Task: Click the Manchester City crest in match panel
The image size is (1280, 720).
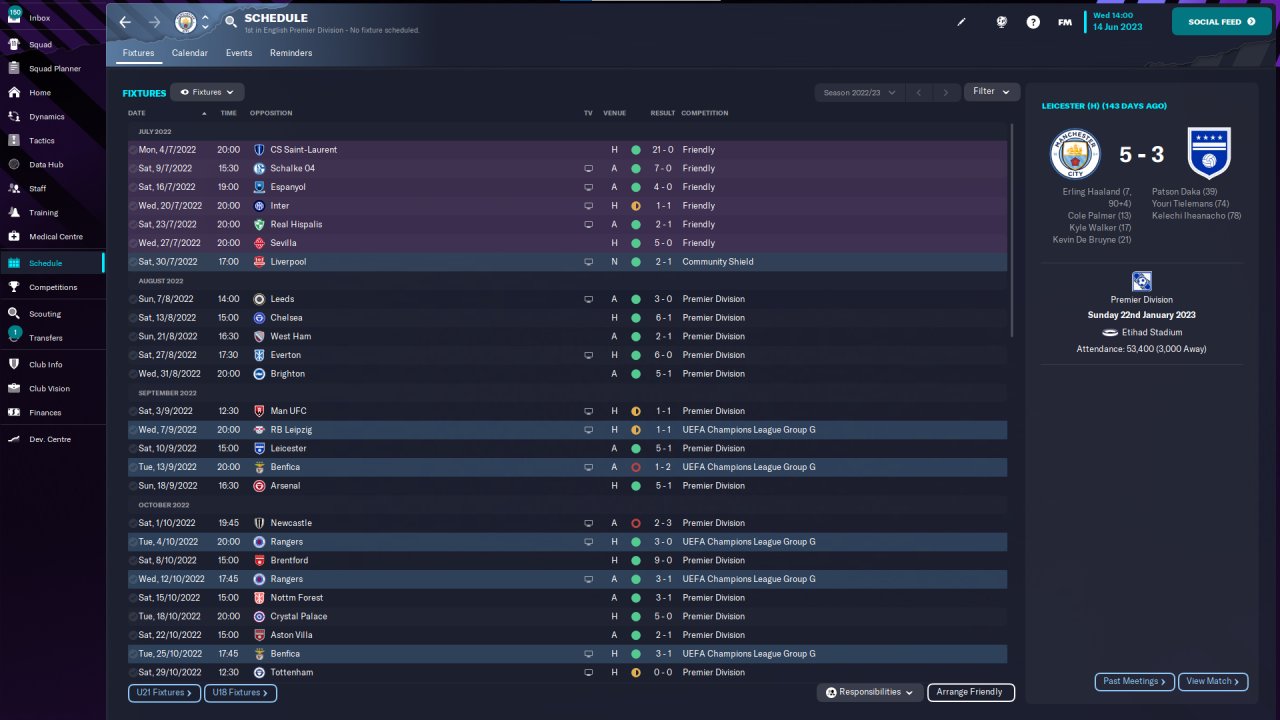Action: (1075, 154)
